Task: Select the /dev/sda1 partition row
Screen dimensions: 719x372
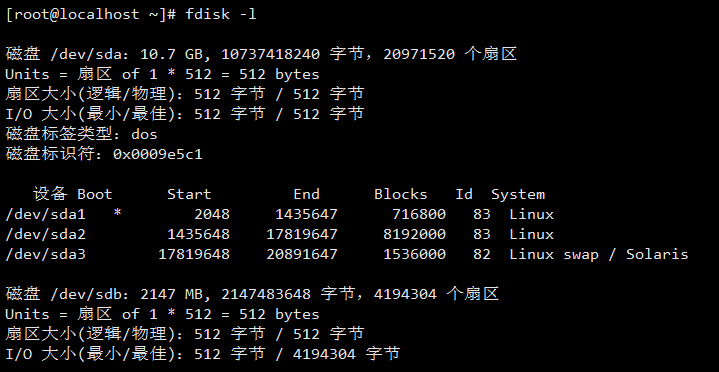Action: (x=280, y=214)
